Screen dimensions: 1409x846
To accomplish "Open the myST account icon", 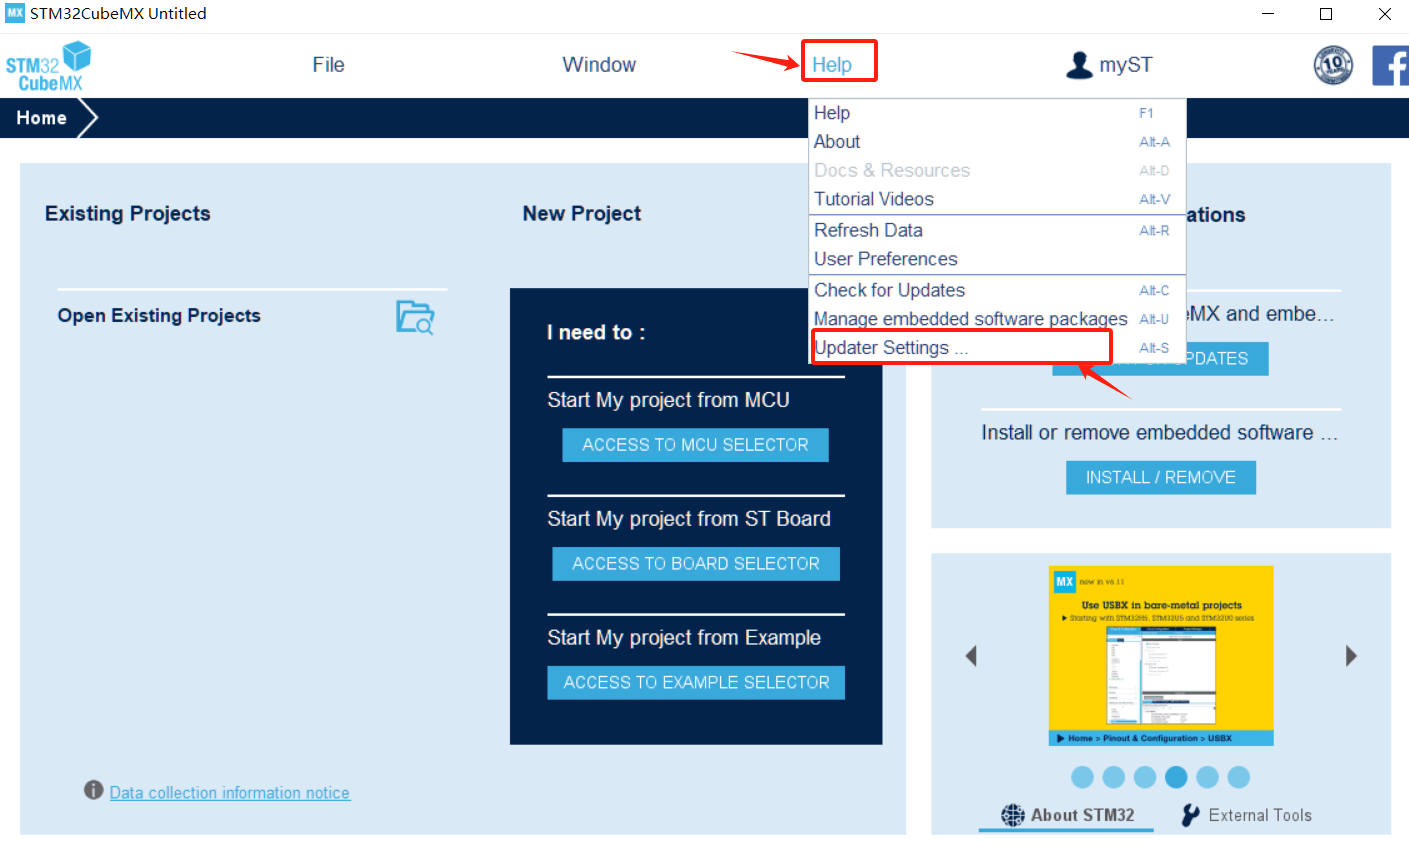I will click(x=1079, y=65).
